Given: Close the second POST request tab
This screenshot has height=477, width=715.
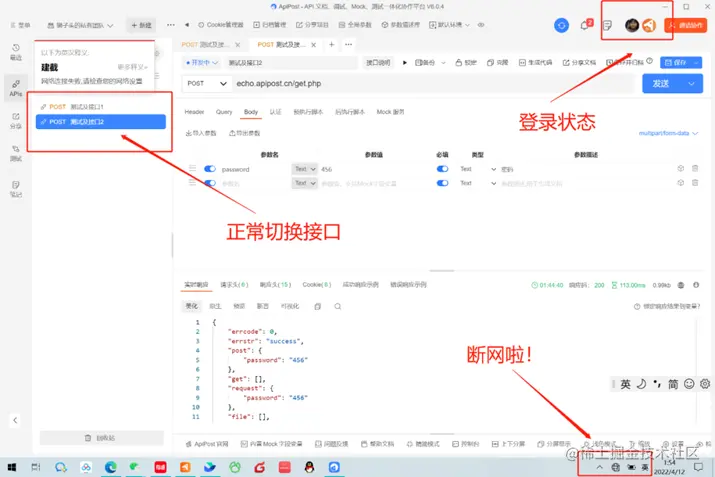Looking at the screenshot, I should click(313, 45).
